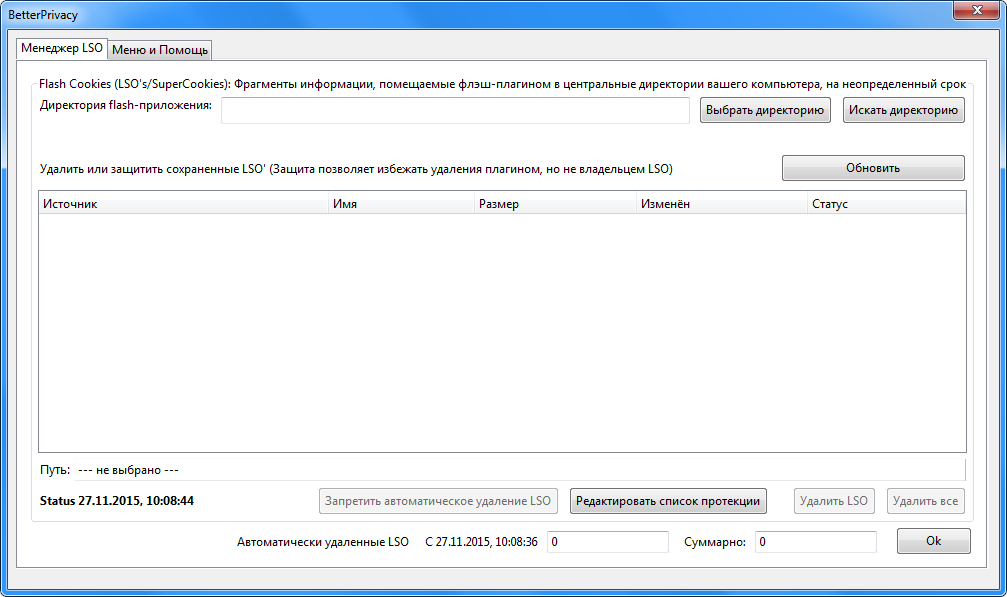The height and width of the screenshot is (597, 1007).
Task: Click the Удалить LSO button
Action: click(x=833, y=500)
